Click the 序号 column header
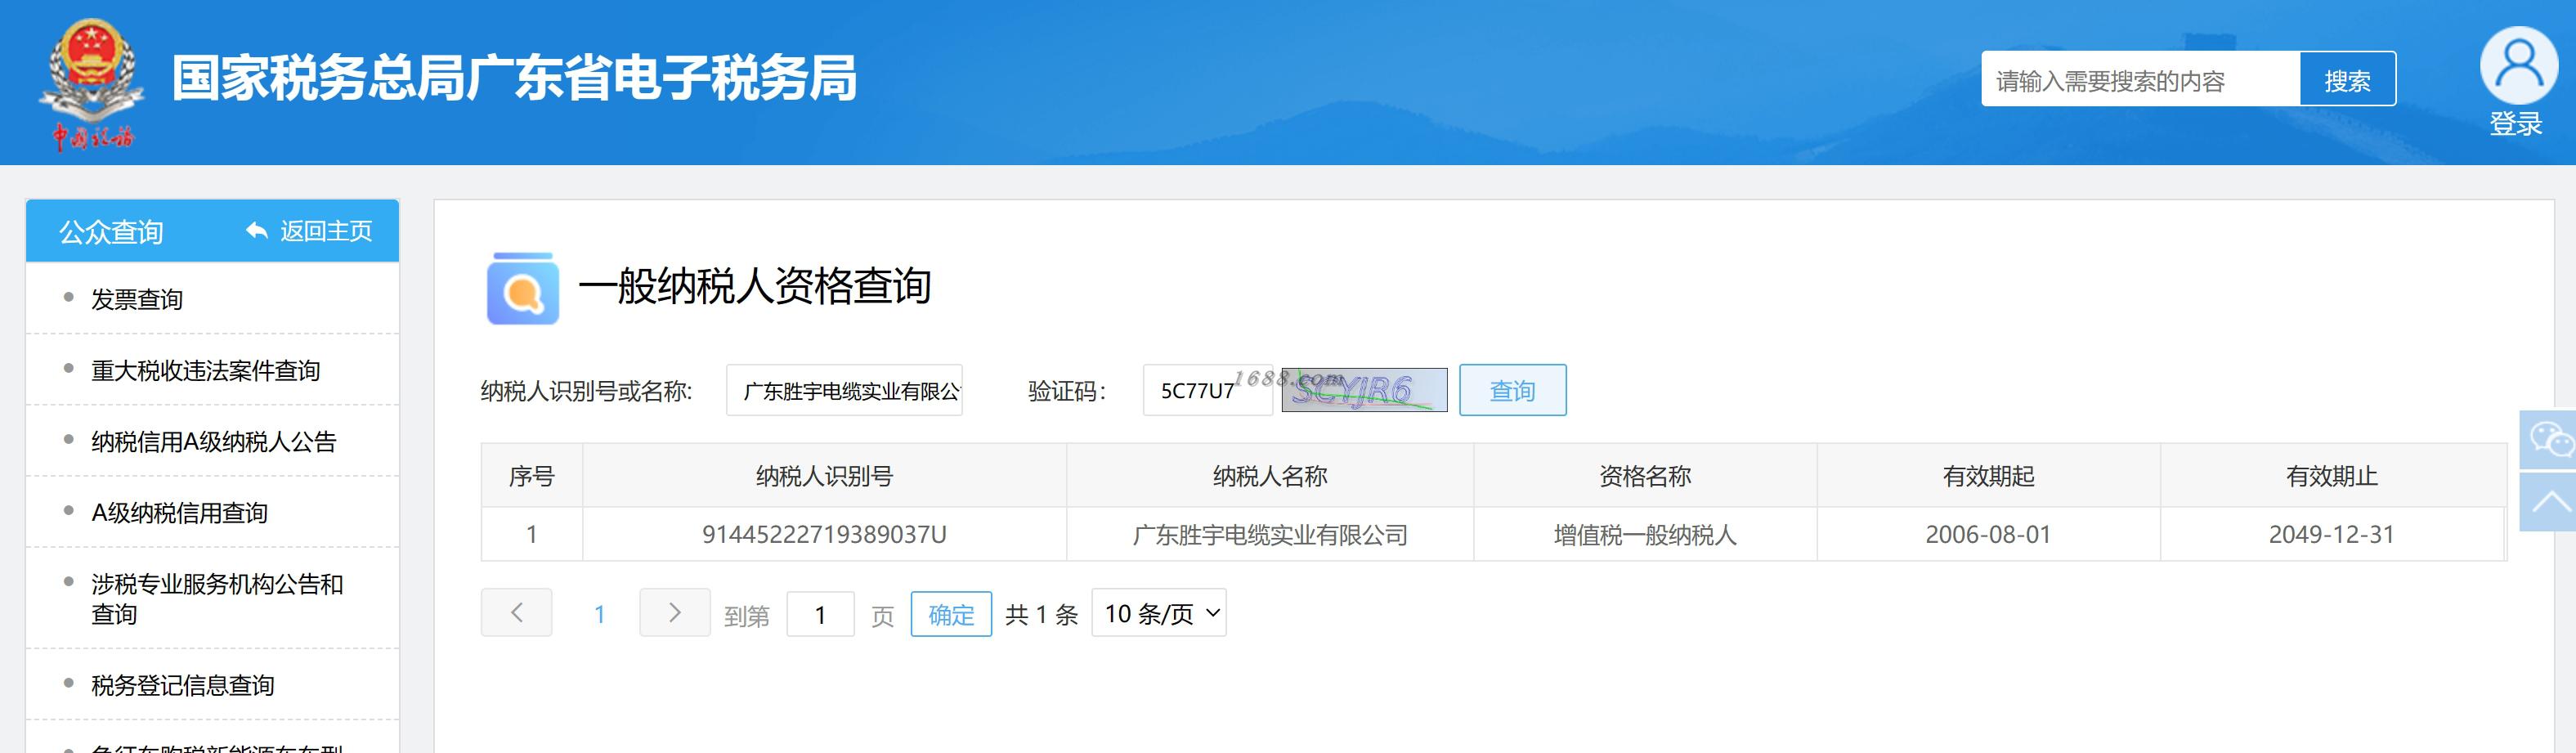Viewport: 2576px width, 753px height. coord(531,476)
